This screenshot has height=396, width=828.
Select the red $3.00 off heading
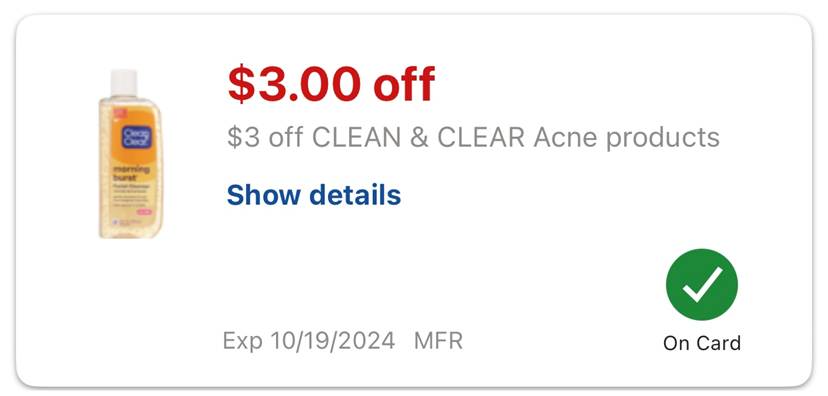[331, 84]
